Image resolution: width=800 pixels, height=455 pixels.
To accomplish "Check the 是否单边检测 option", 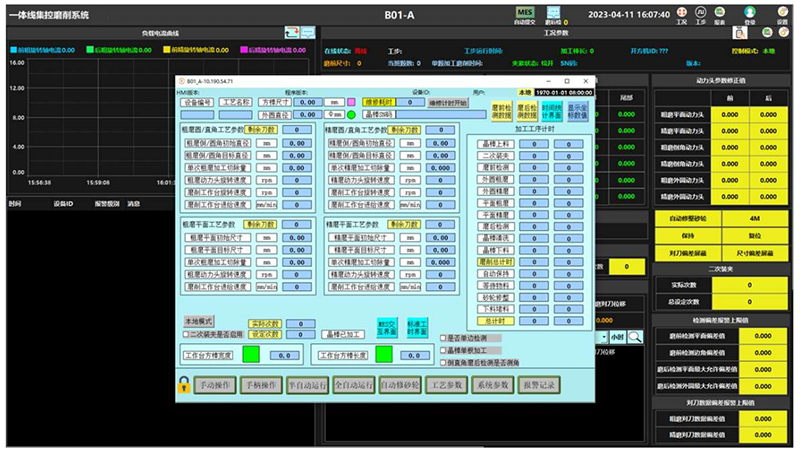I will pyautogui.click(x=444, y=338).
